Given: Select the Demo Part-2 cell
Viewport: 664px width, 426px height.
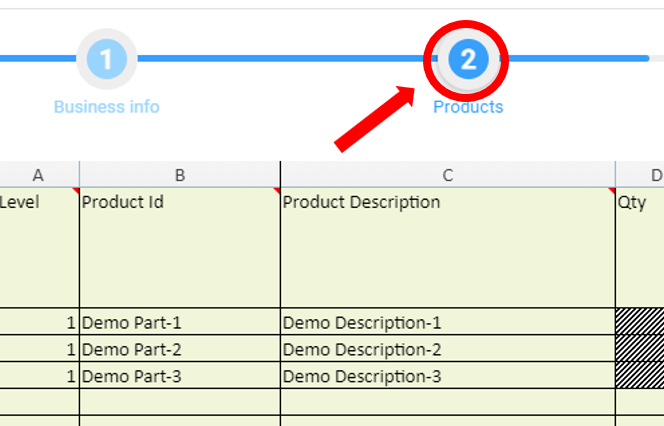Looking at the screenshot, I should (x=180, y=349).
